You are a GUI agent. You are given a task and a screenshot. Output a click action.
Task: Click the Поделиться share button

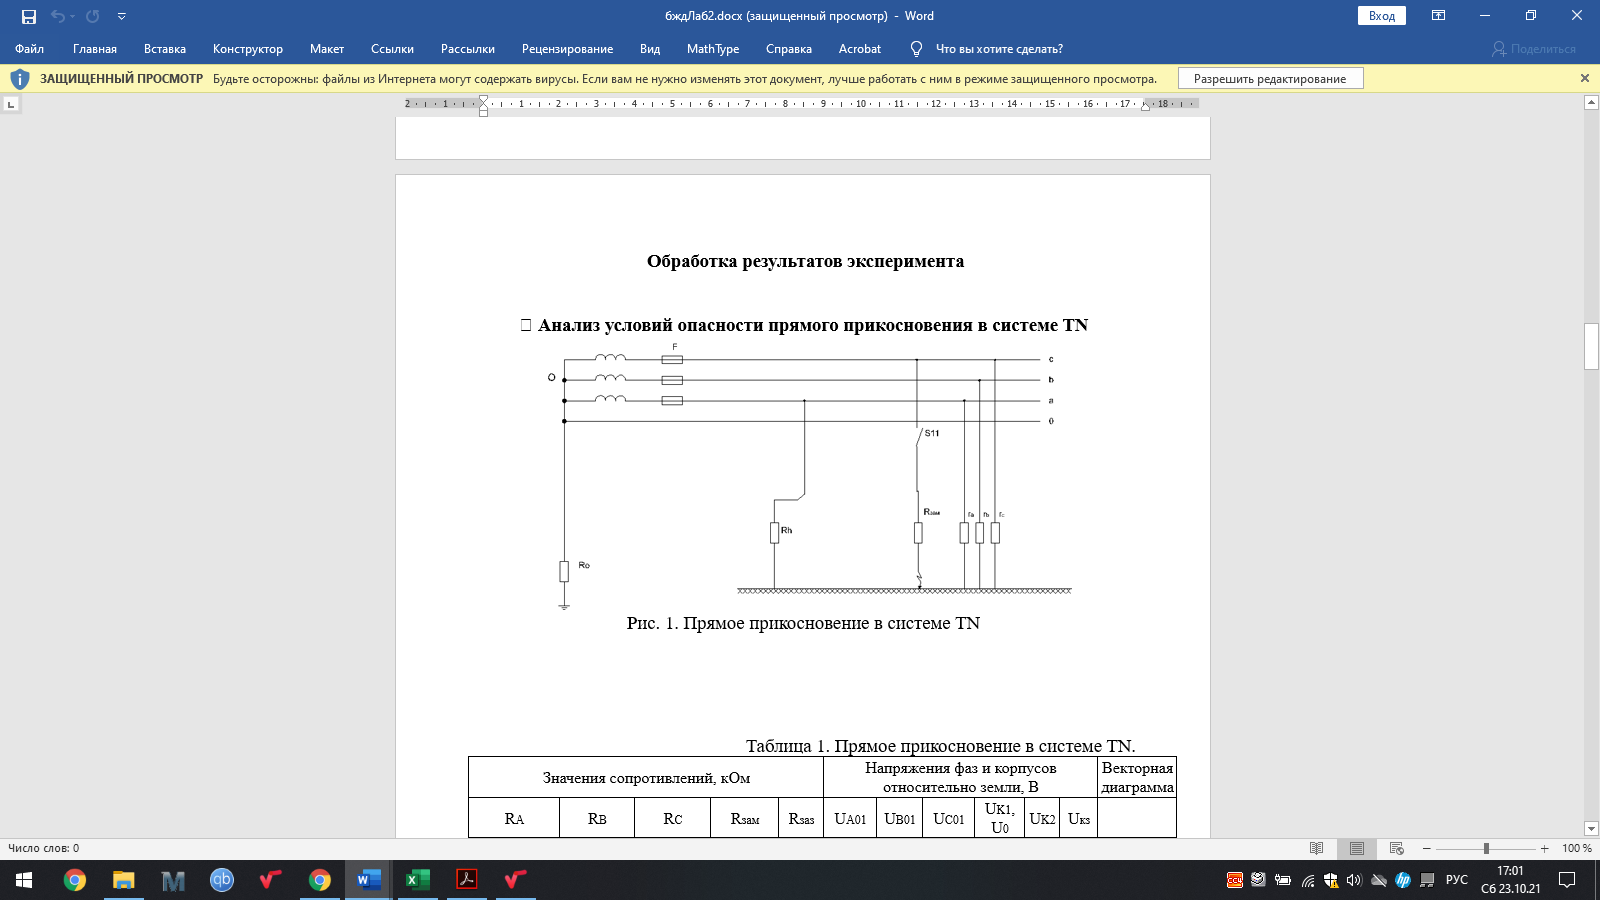(1534, 49)
